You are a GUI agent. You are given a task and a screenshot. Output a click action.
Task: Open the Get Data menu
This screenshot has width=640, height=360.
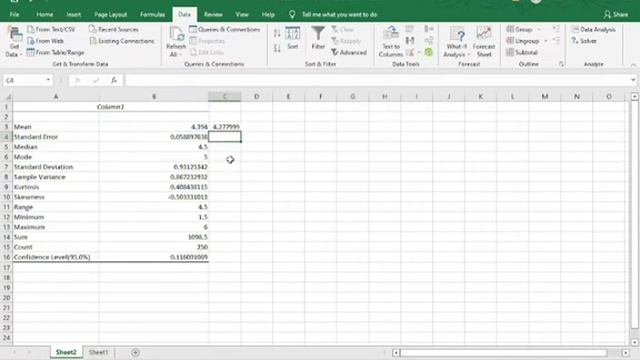pyautogui.click(x=15, y=42)
